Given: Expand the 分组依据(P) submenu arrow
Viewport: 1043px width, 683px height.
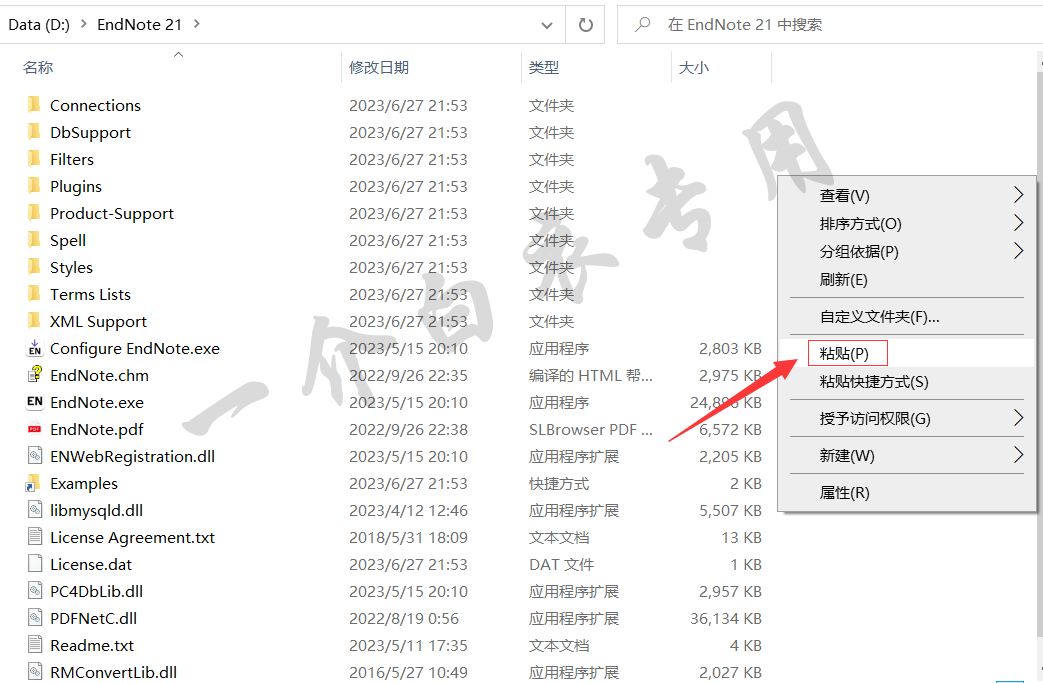Looking at the screenshot, I should [x=1018, y=251].
